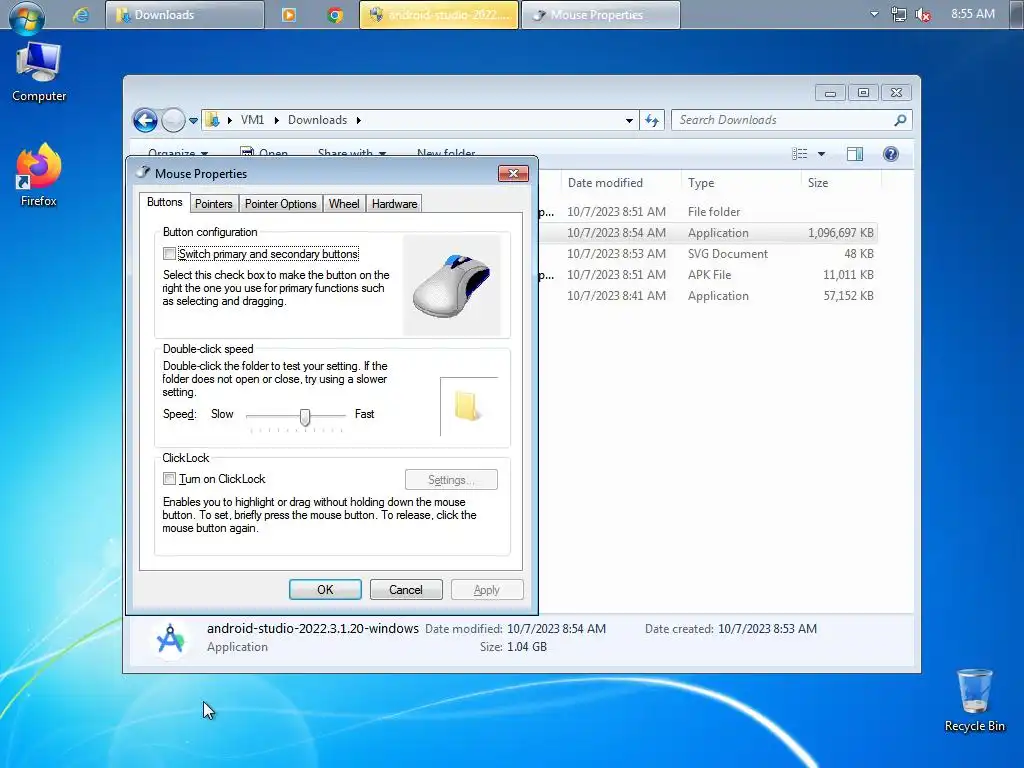Screen dimensions: 1024x768
Task: Click the search magnifier icon
Action: click(901, 120)
